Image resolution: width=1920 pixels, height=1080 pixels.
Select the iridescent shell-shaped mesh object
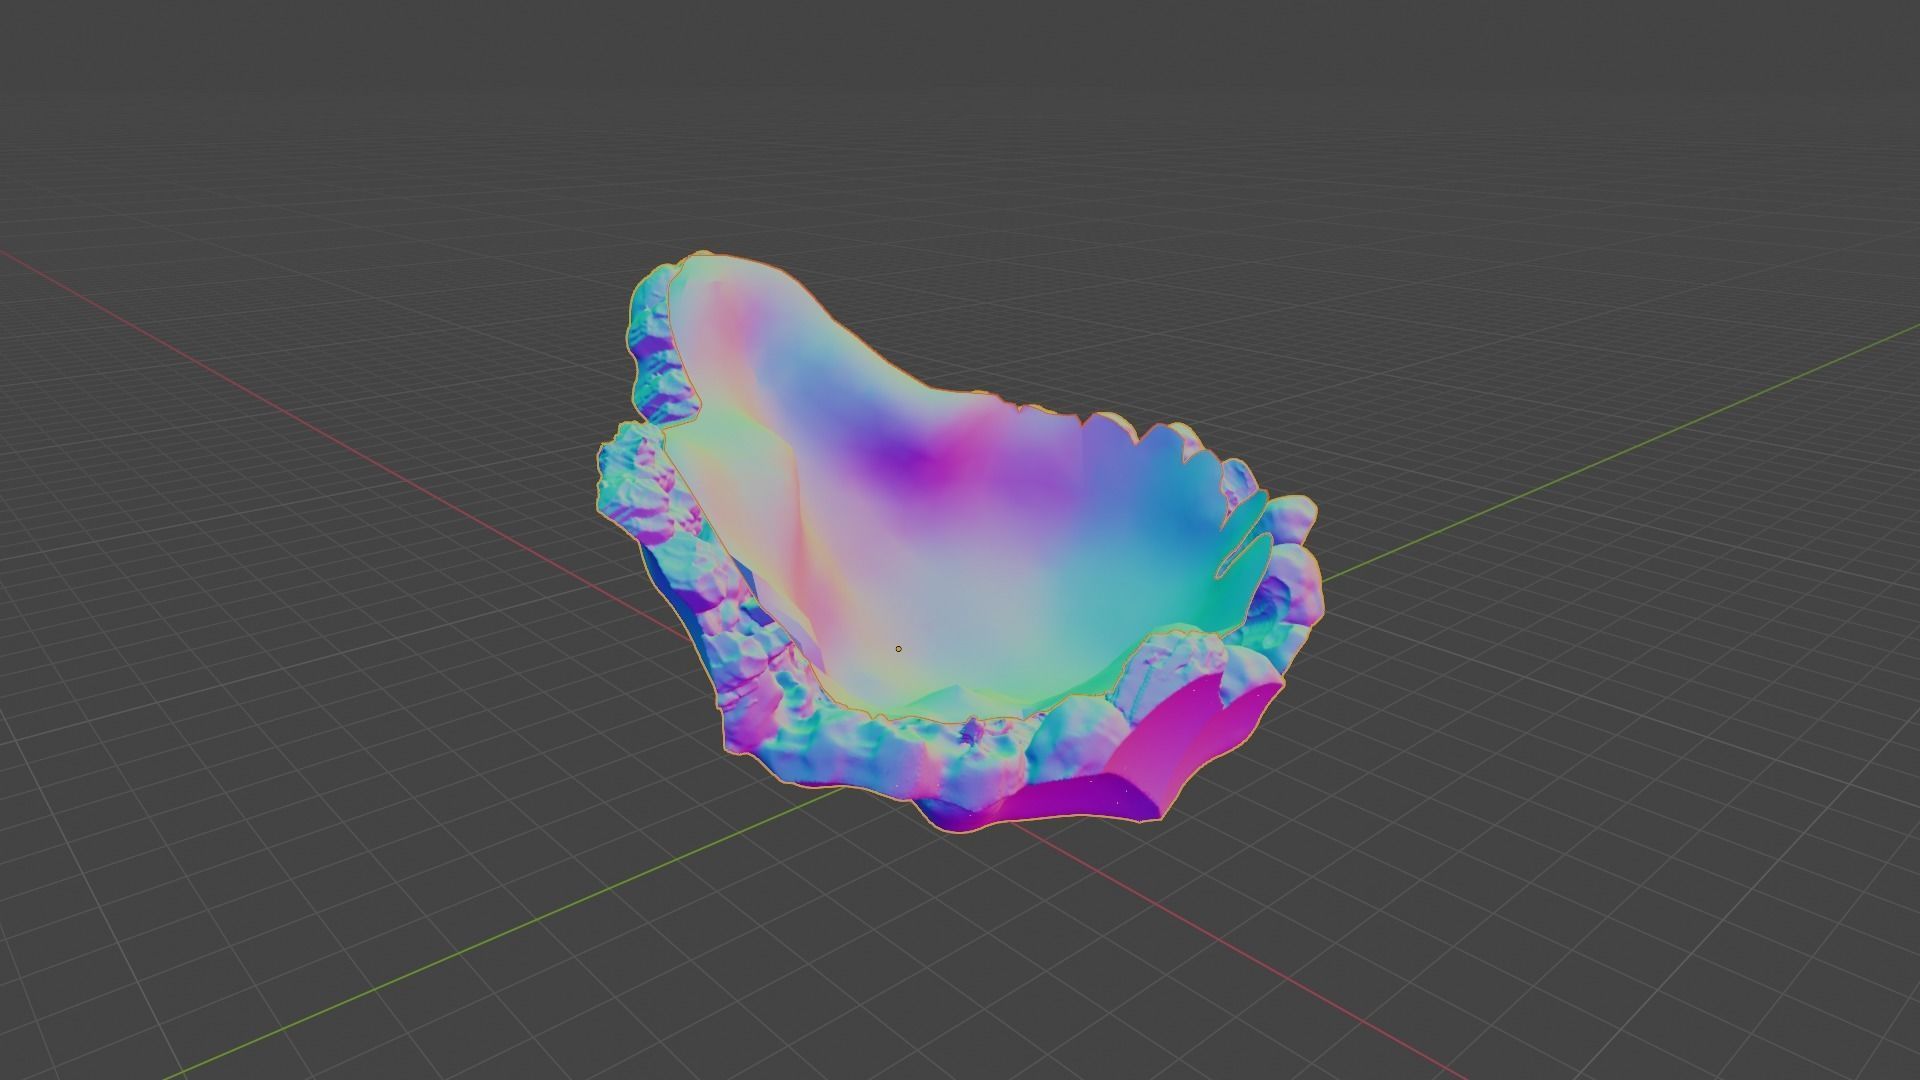point(960,540)
